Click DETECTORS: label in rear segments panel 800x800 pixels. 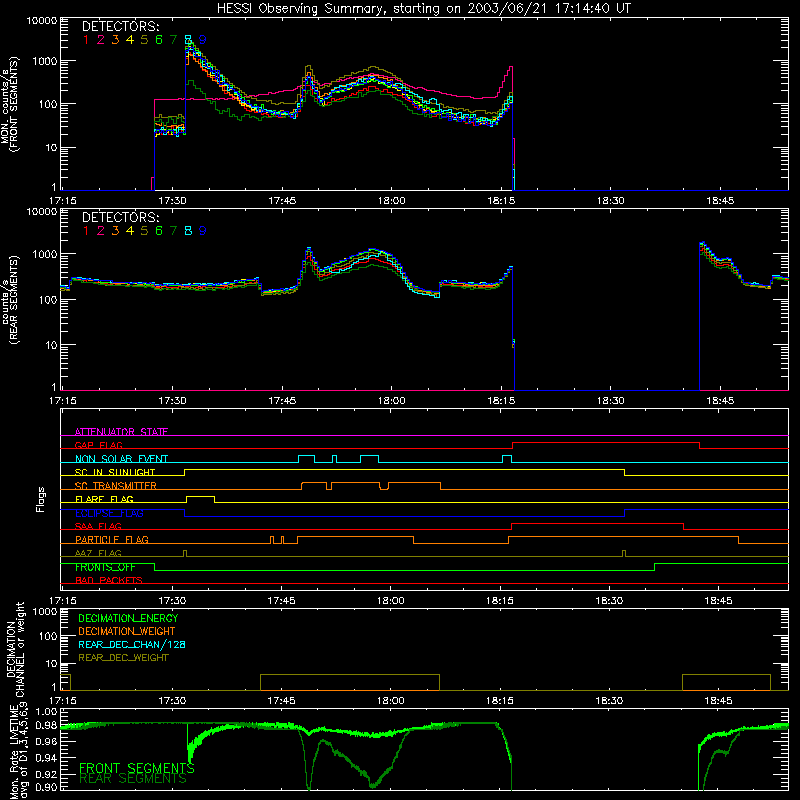(120, 217)
